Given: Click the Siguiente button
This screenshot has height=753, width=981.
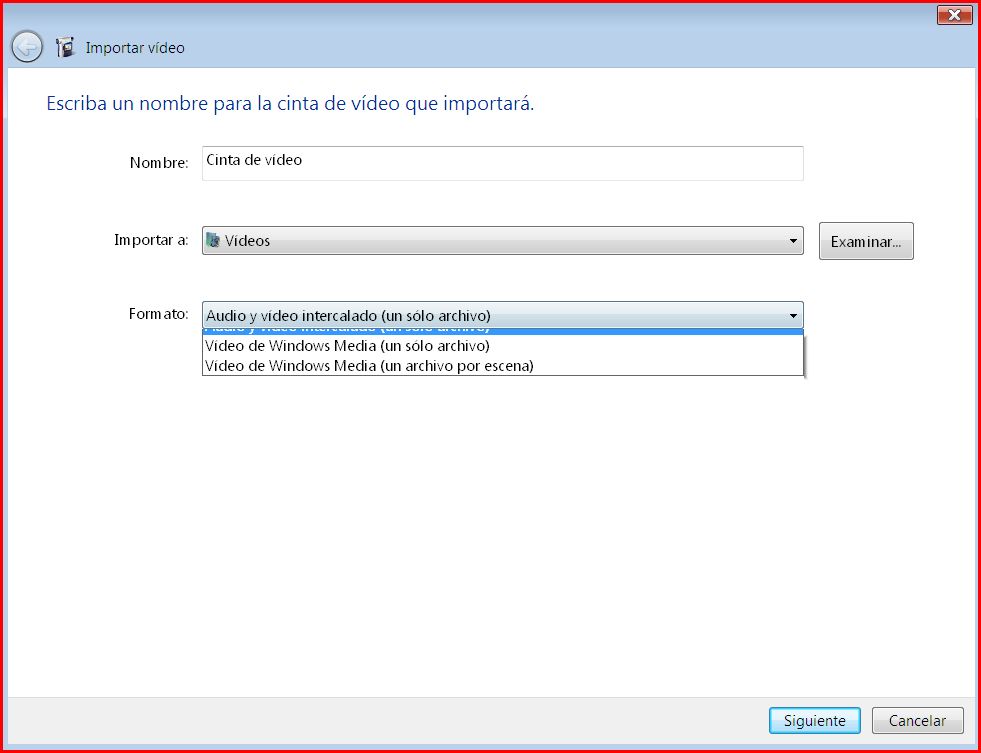Looking at the screenshot, I should coord(815,720).
